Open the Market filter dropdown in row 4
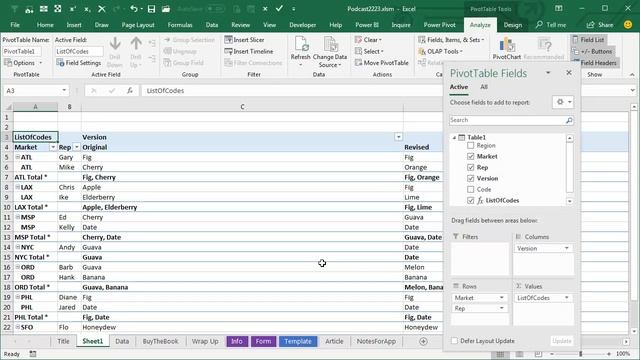 [x=53, y=147]
